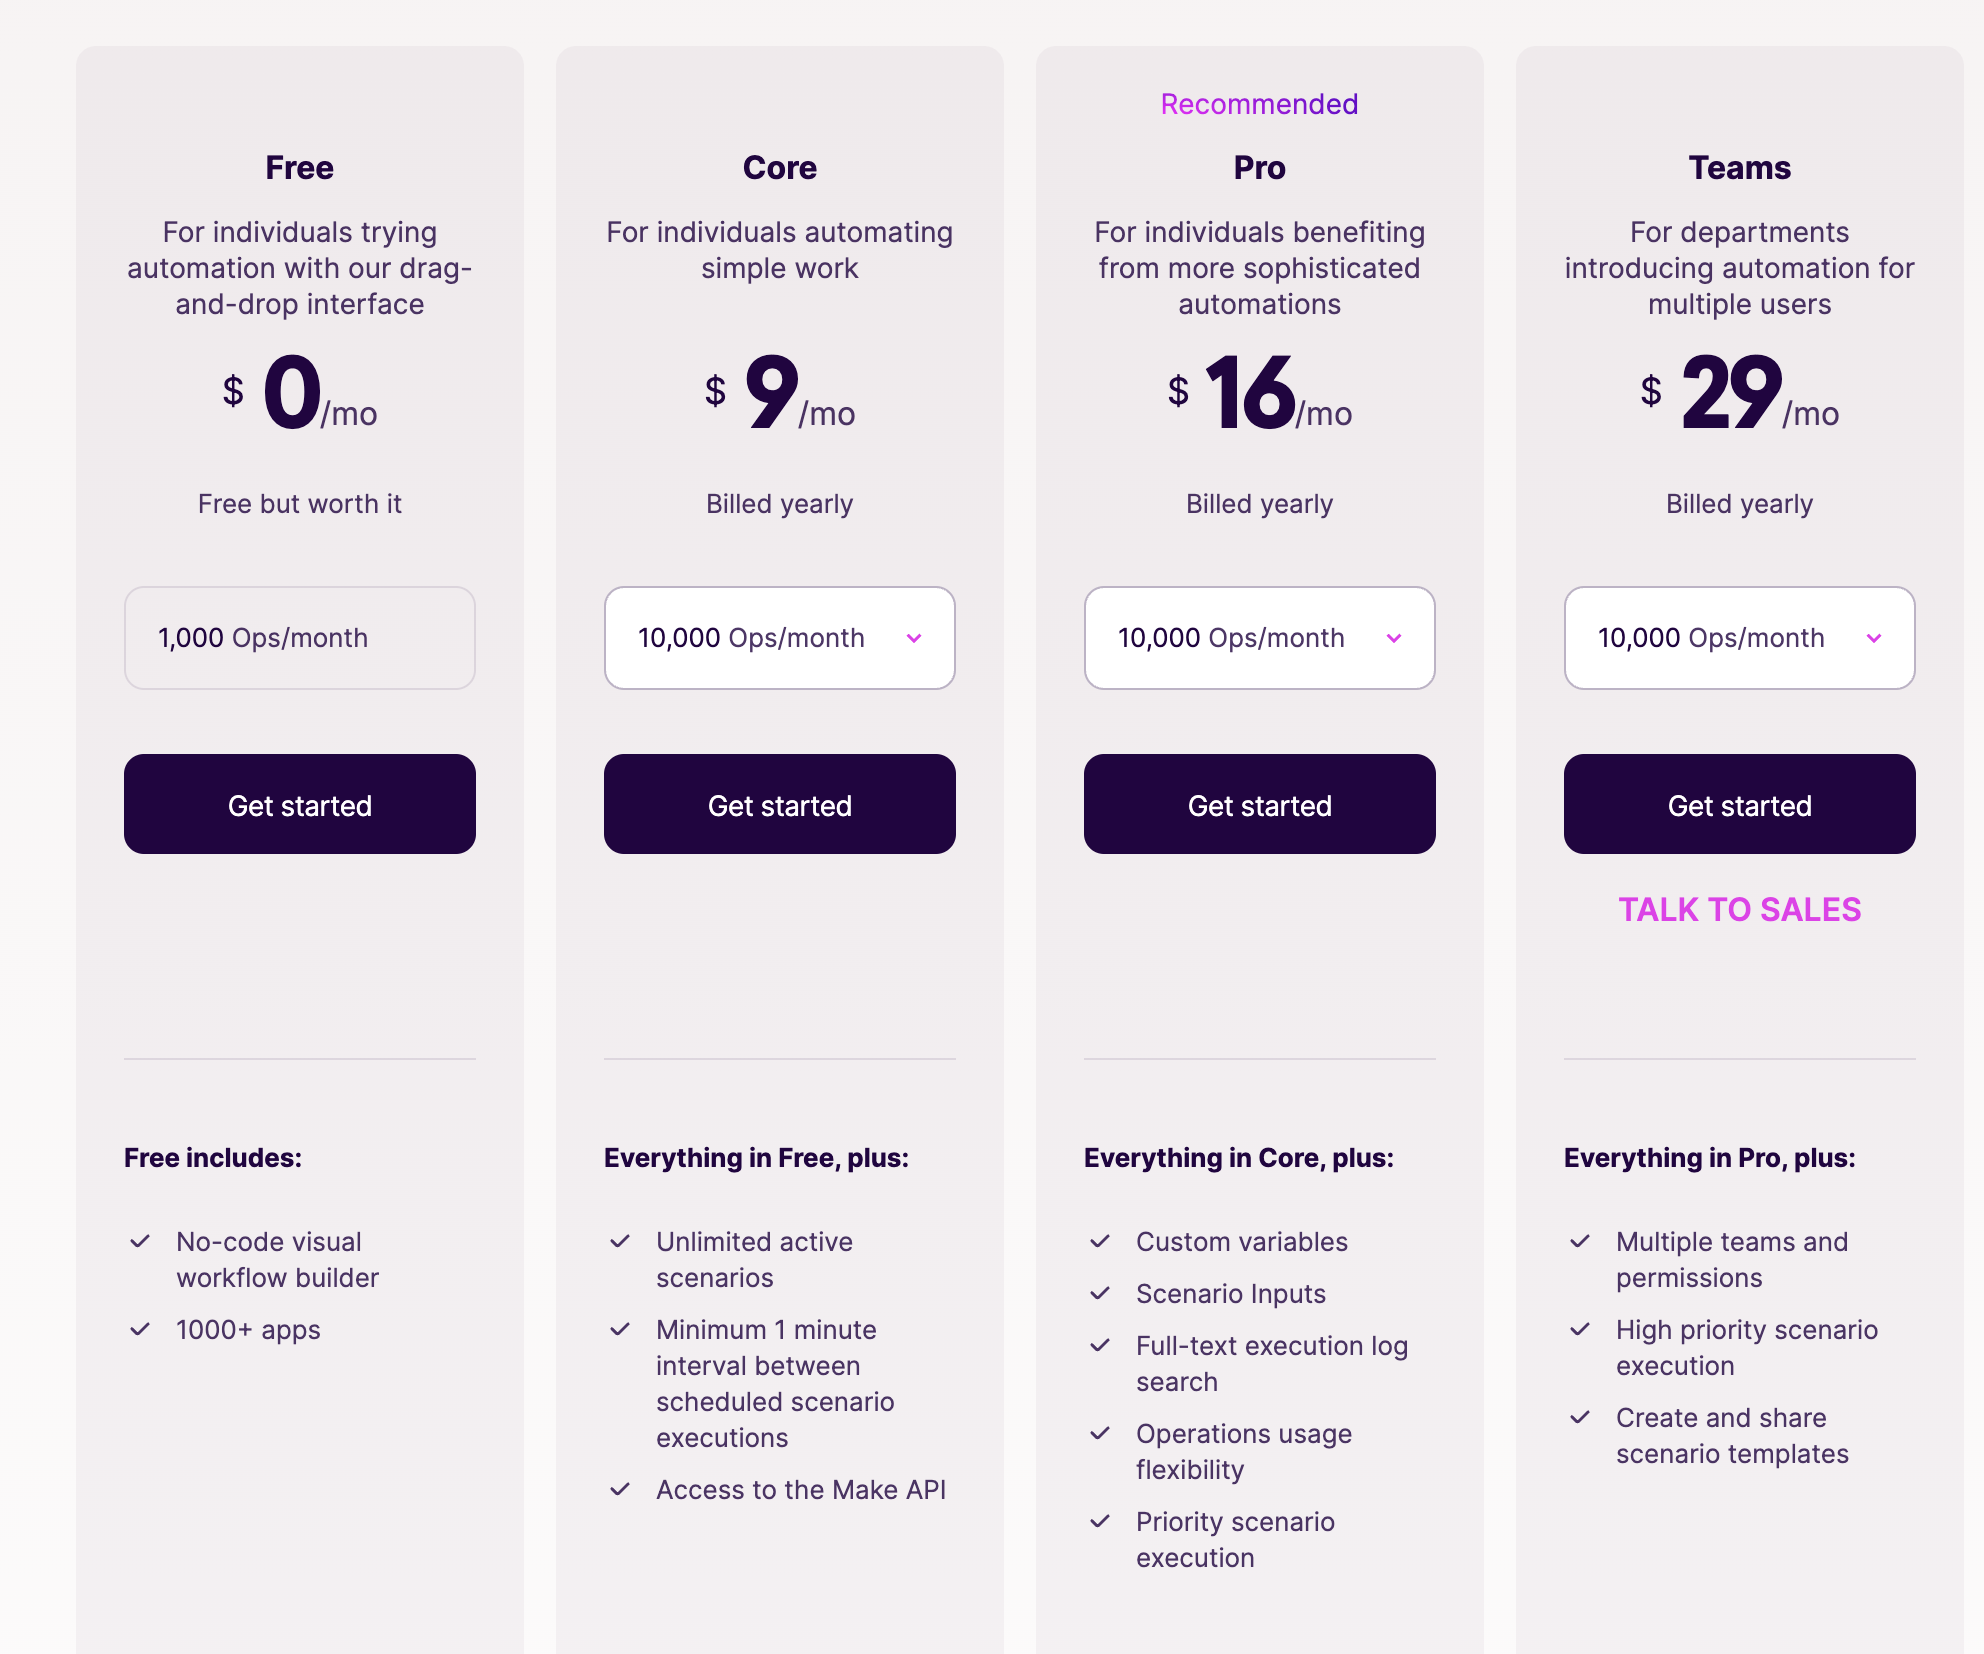Click checkmark next to Multiple teams and permissions
Image resolution: width=1984 pixels, height=1654 pixels.
coord(1581,1242)
